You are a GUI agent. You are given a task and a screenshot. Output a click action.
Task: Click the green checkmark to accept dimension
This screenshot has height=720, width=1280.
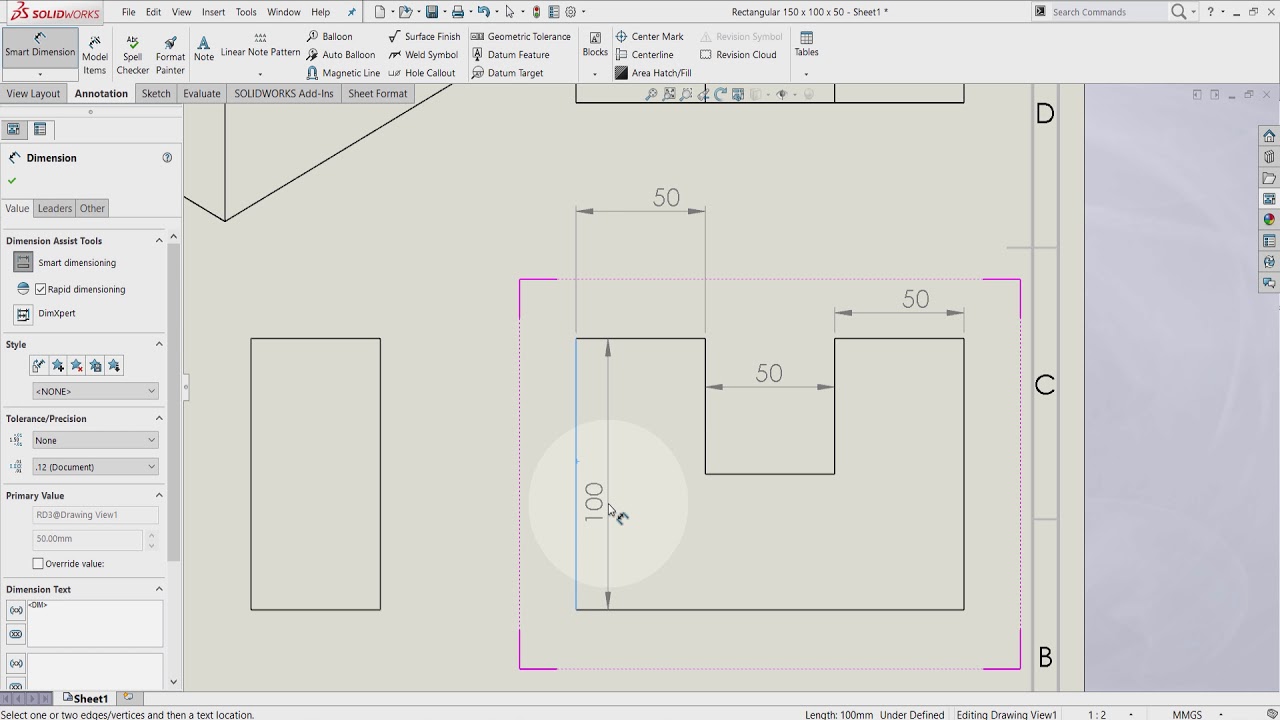click(12, 181)
